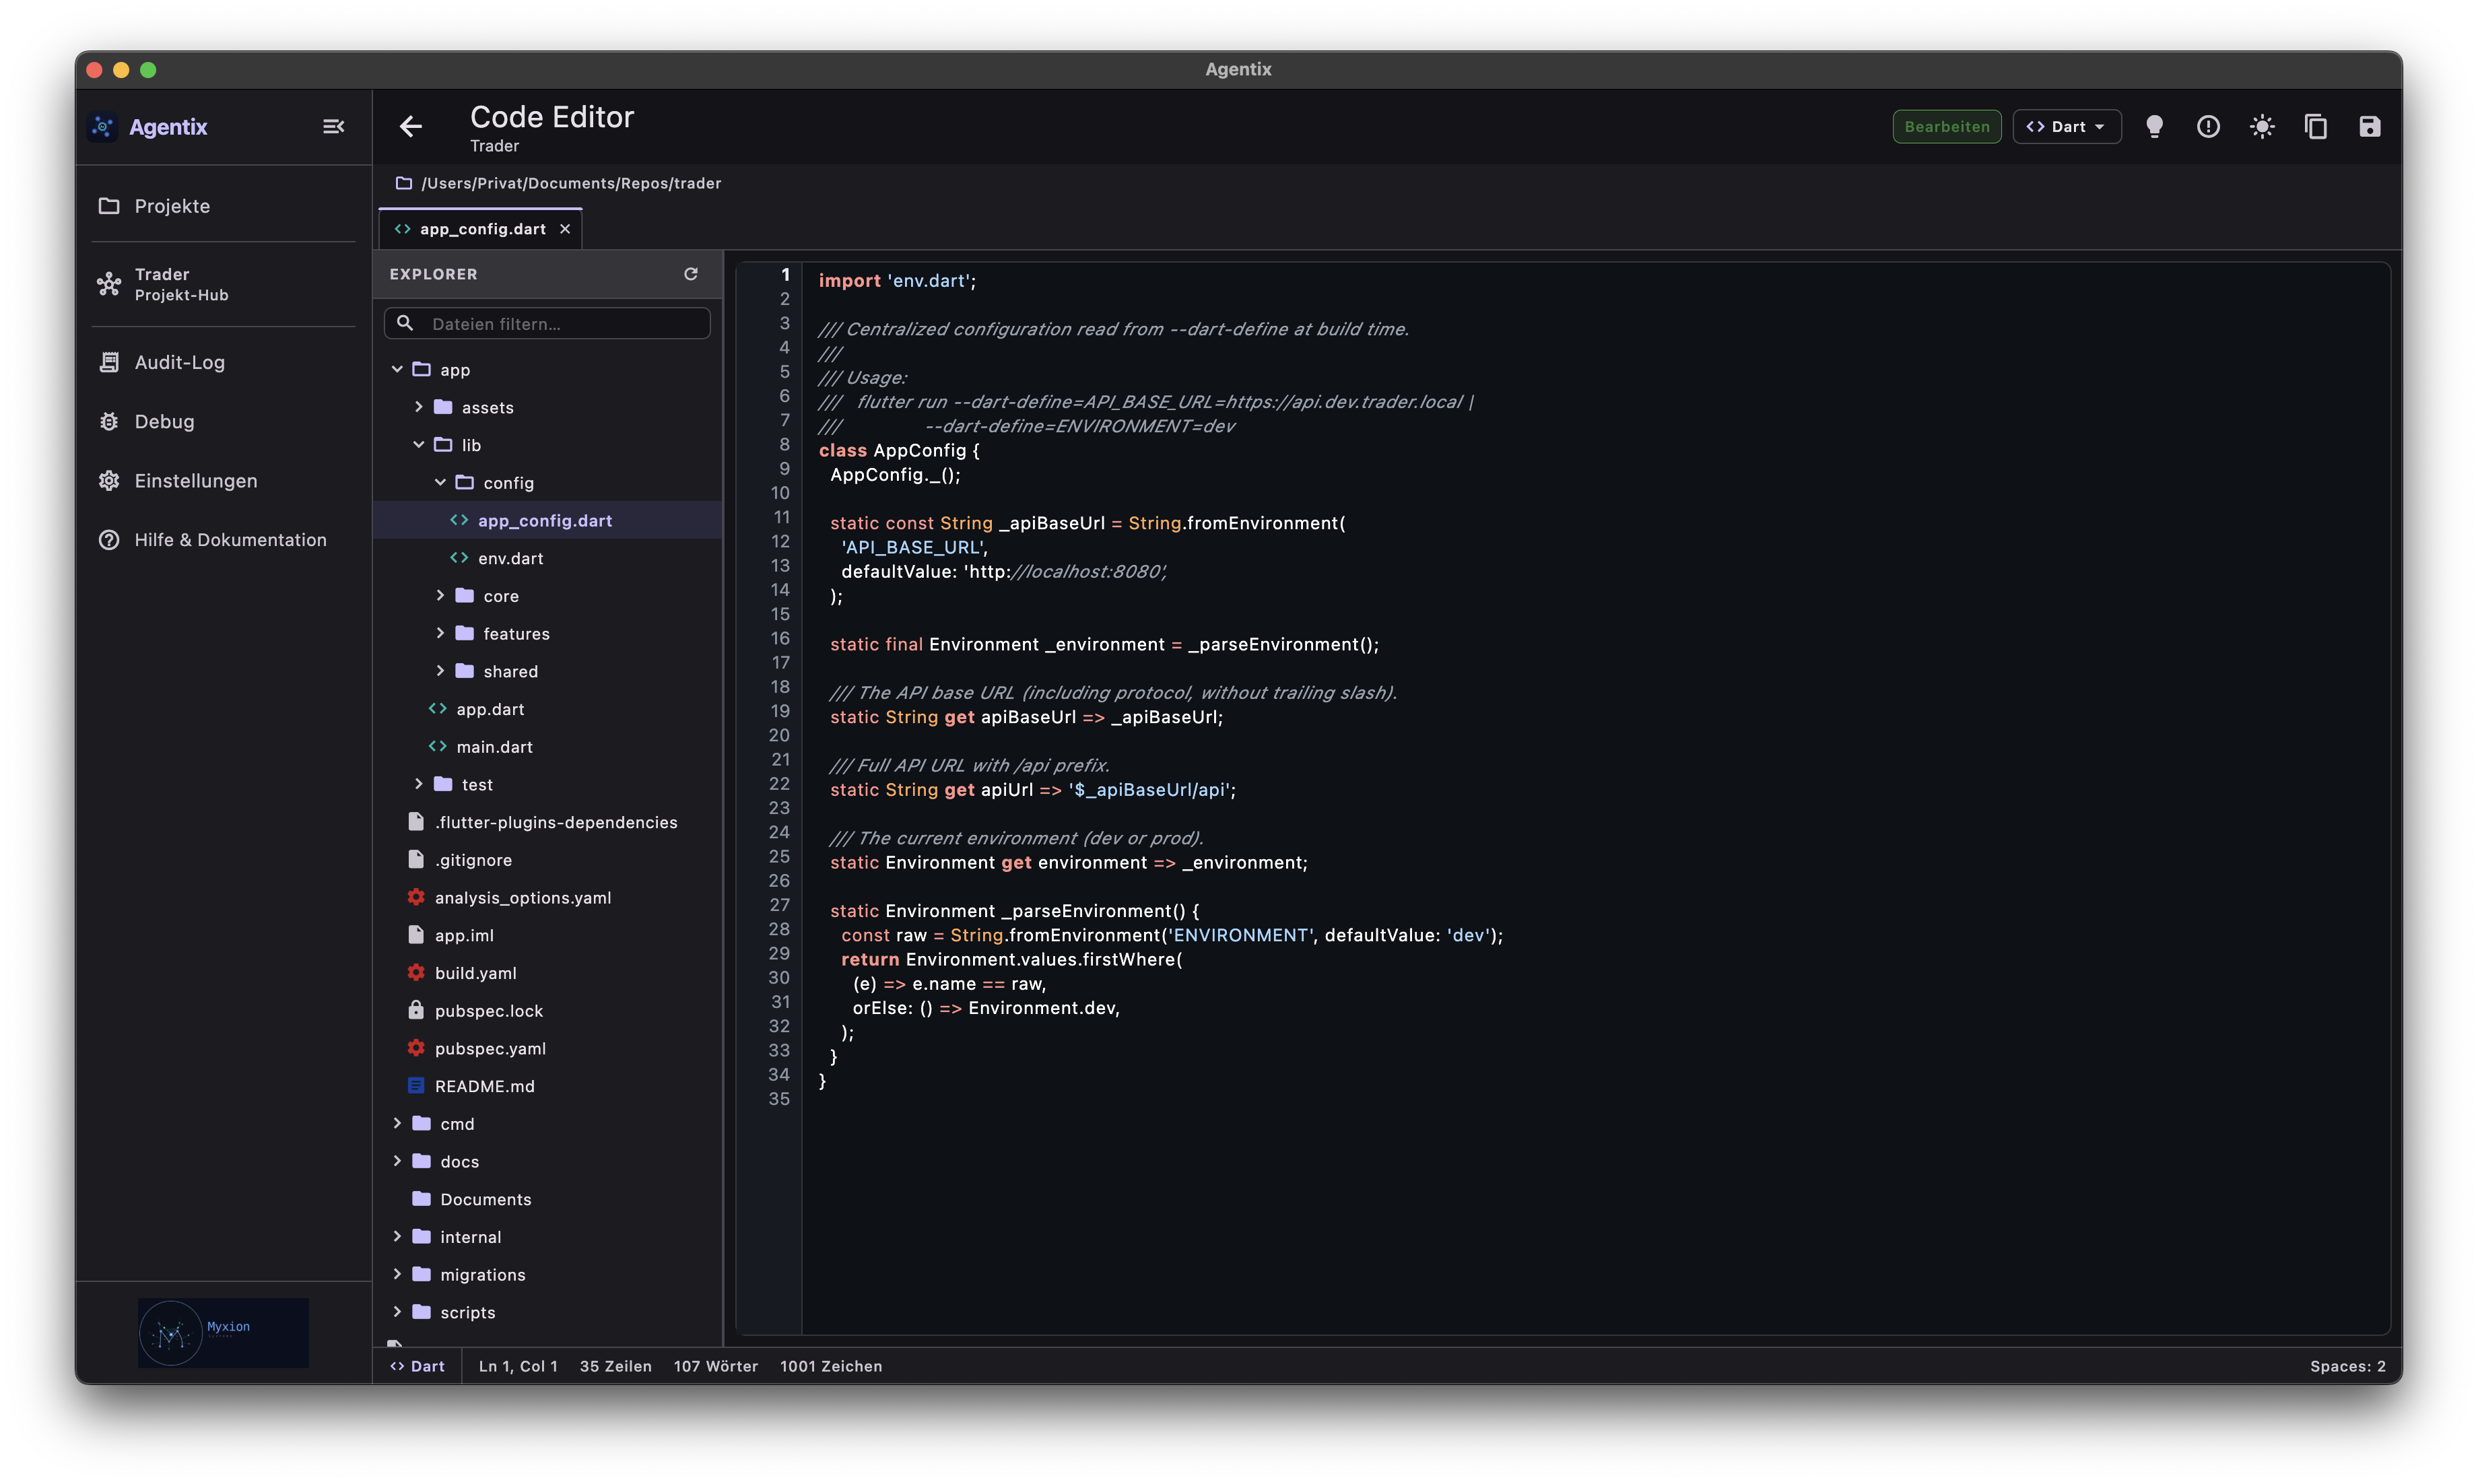Refresh the Explorer file tree

point(690,274)
